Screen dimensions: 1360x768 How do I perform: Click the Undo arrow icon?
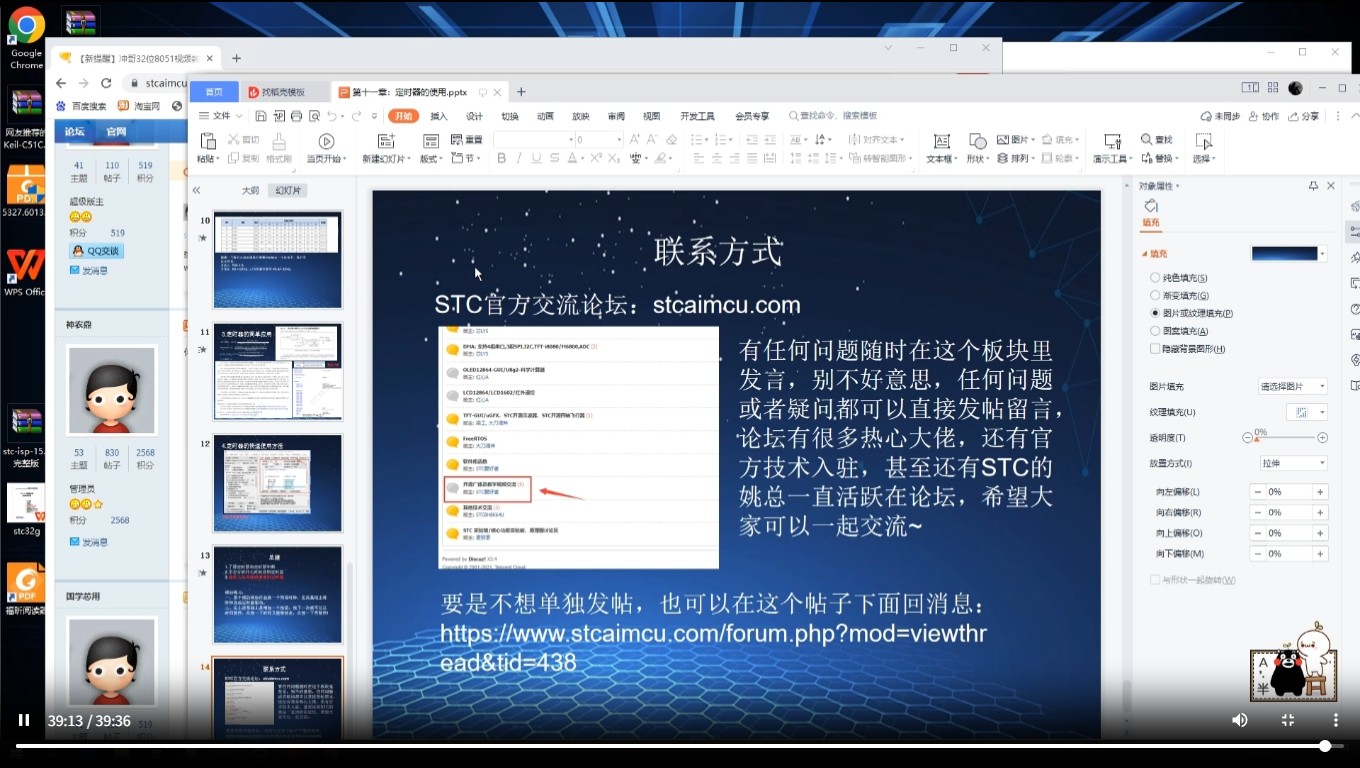coord(331,116)
